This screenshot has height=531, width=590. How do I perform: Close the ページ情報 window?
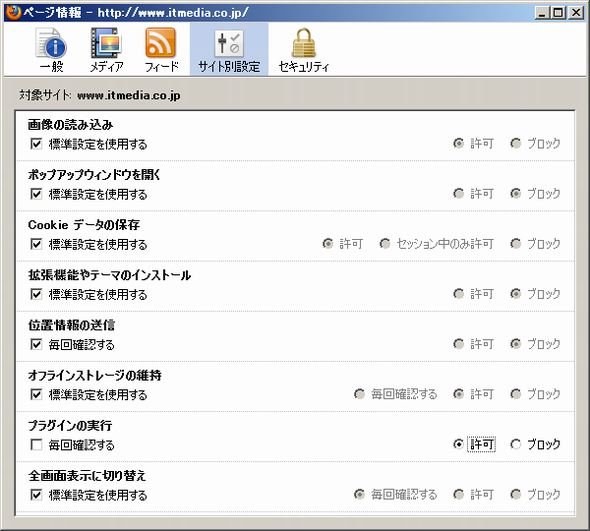click(576, 13)
